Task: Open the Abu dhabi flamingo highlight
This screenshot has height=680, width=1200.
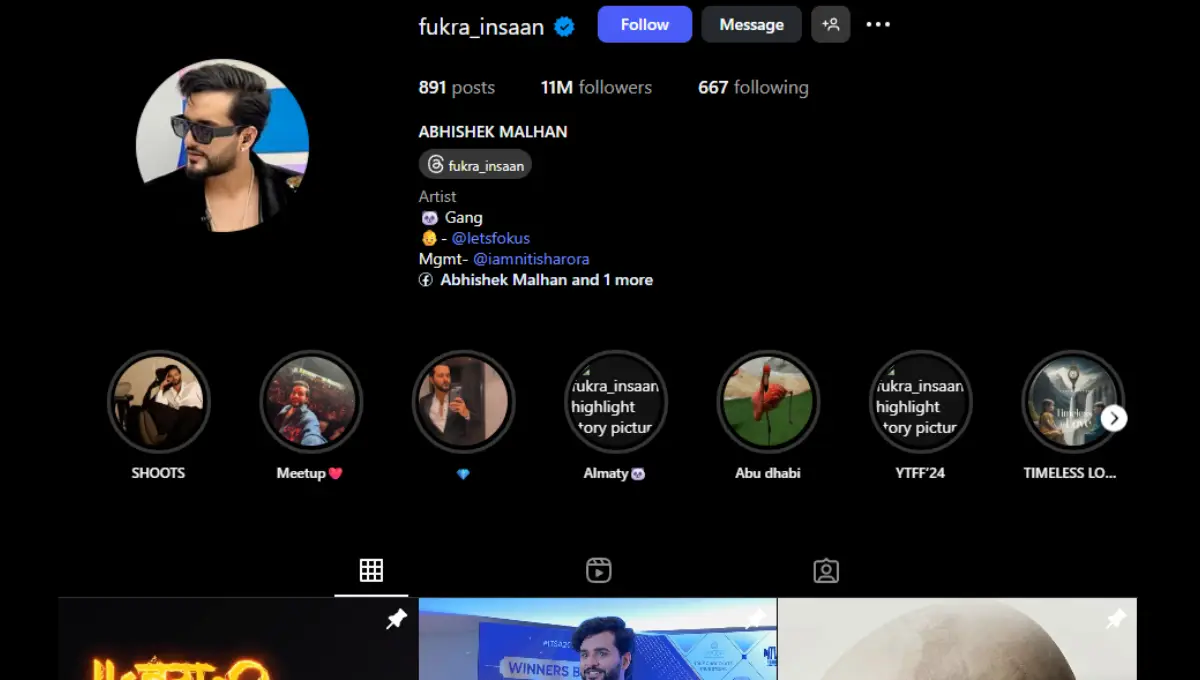Action: tap(768, 402)
